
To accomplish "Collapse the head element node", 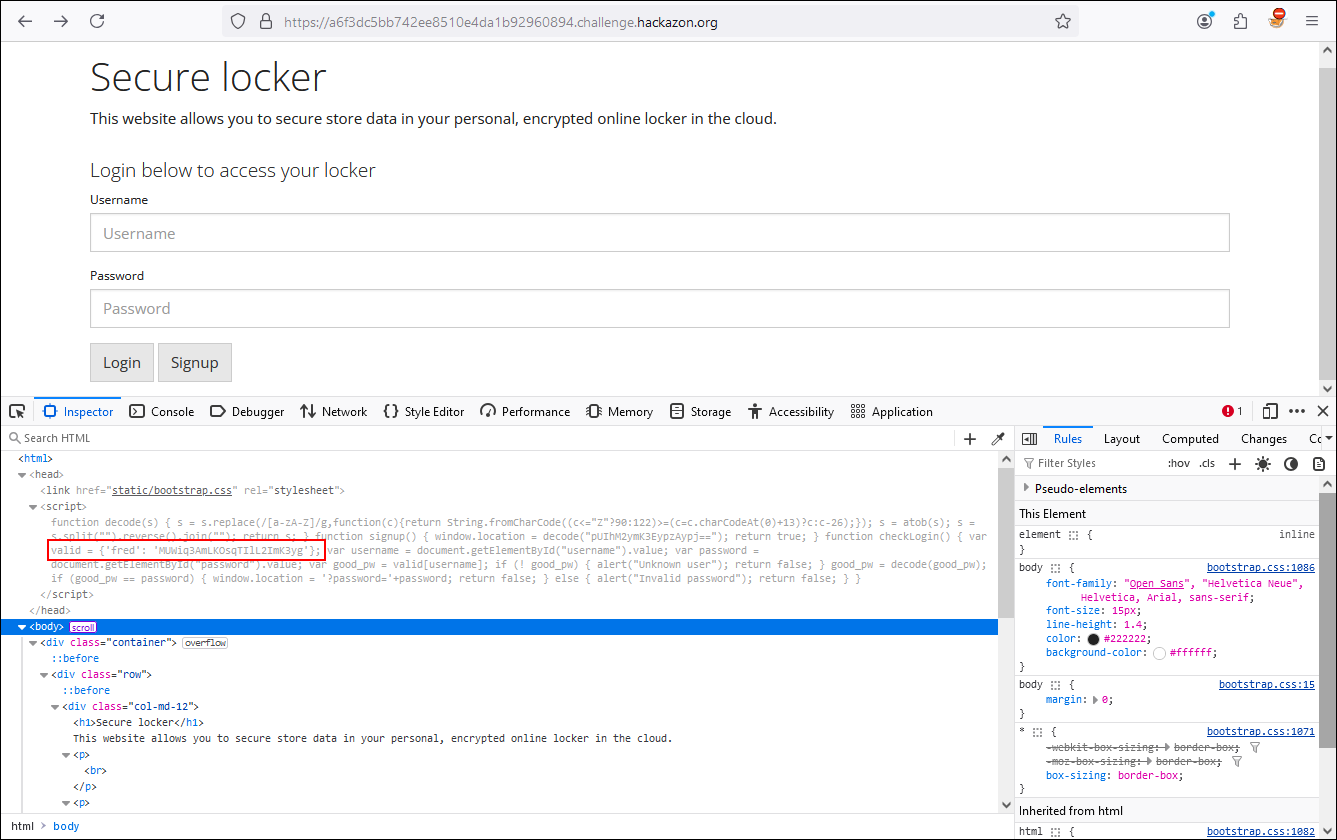I will point(23,475).
